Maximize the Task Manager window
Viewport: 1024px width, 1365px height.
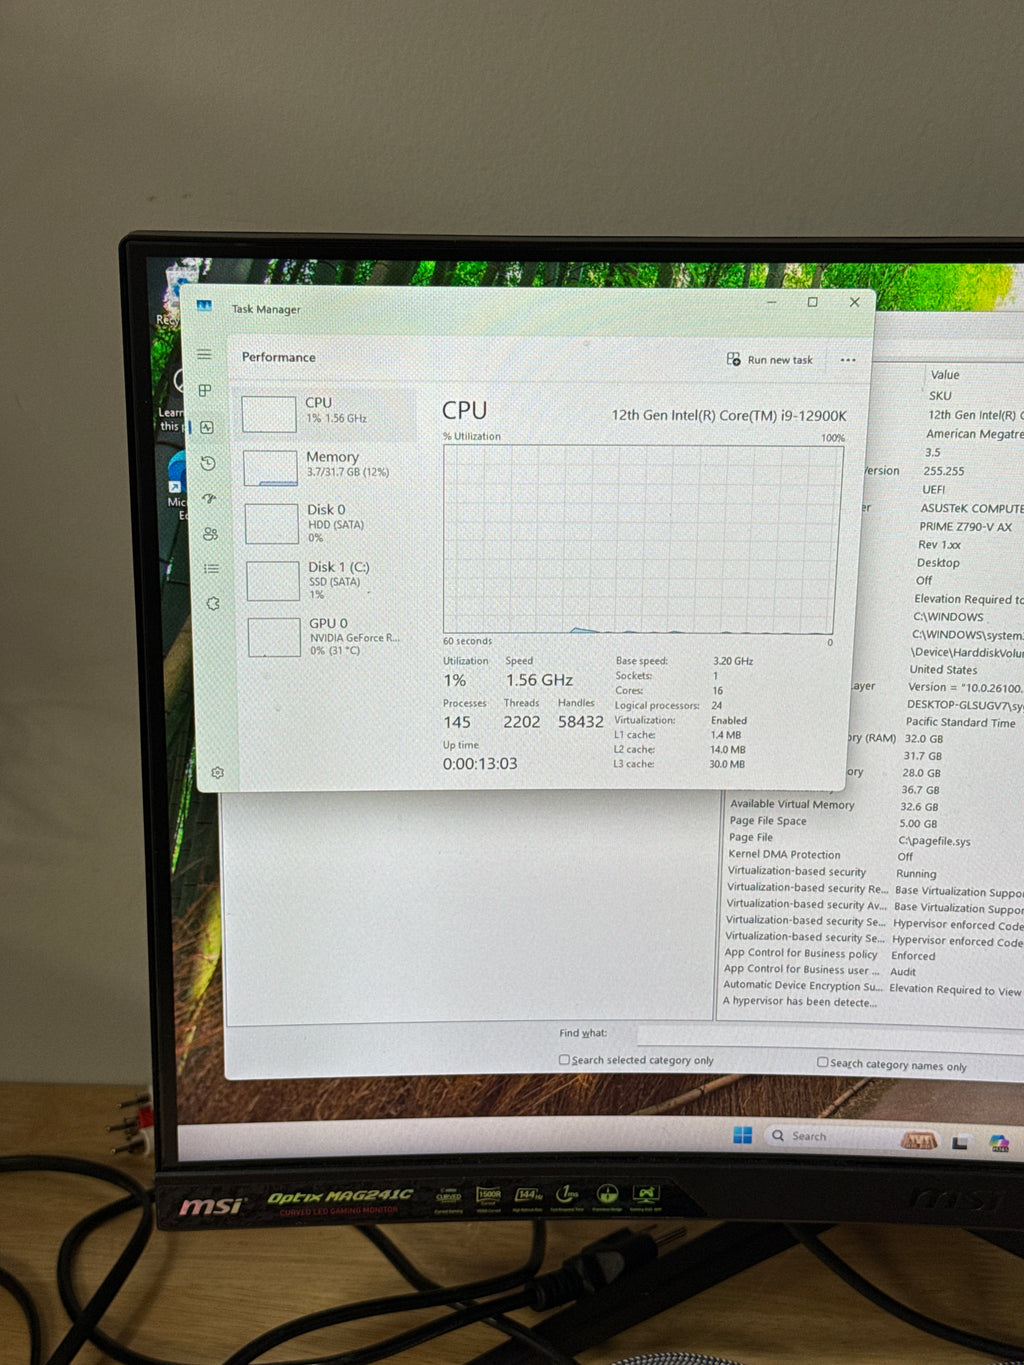[812, 302]
